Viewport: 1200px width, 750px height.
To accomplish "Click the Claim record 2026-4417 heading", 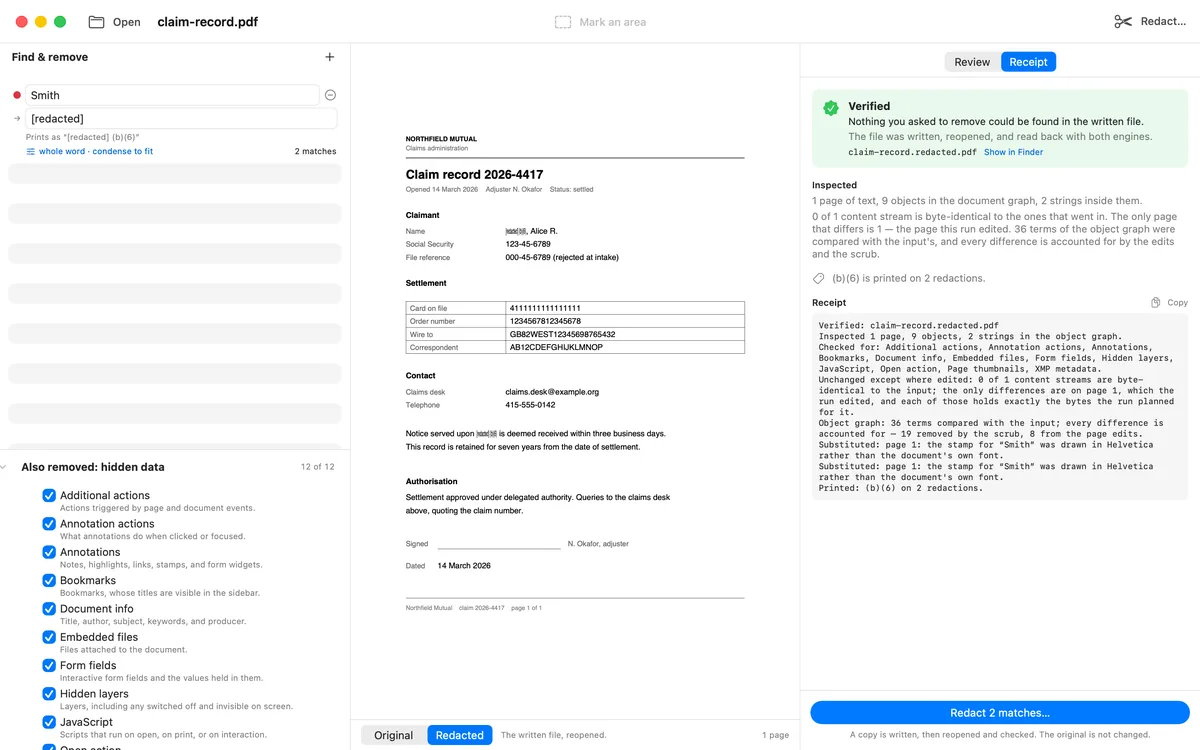I will [x=474, y=175].
